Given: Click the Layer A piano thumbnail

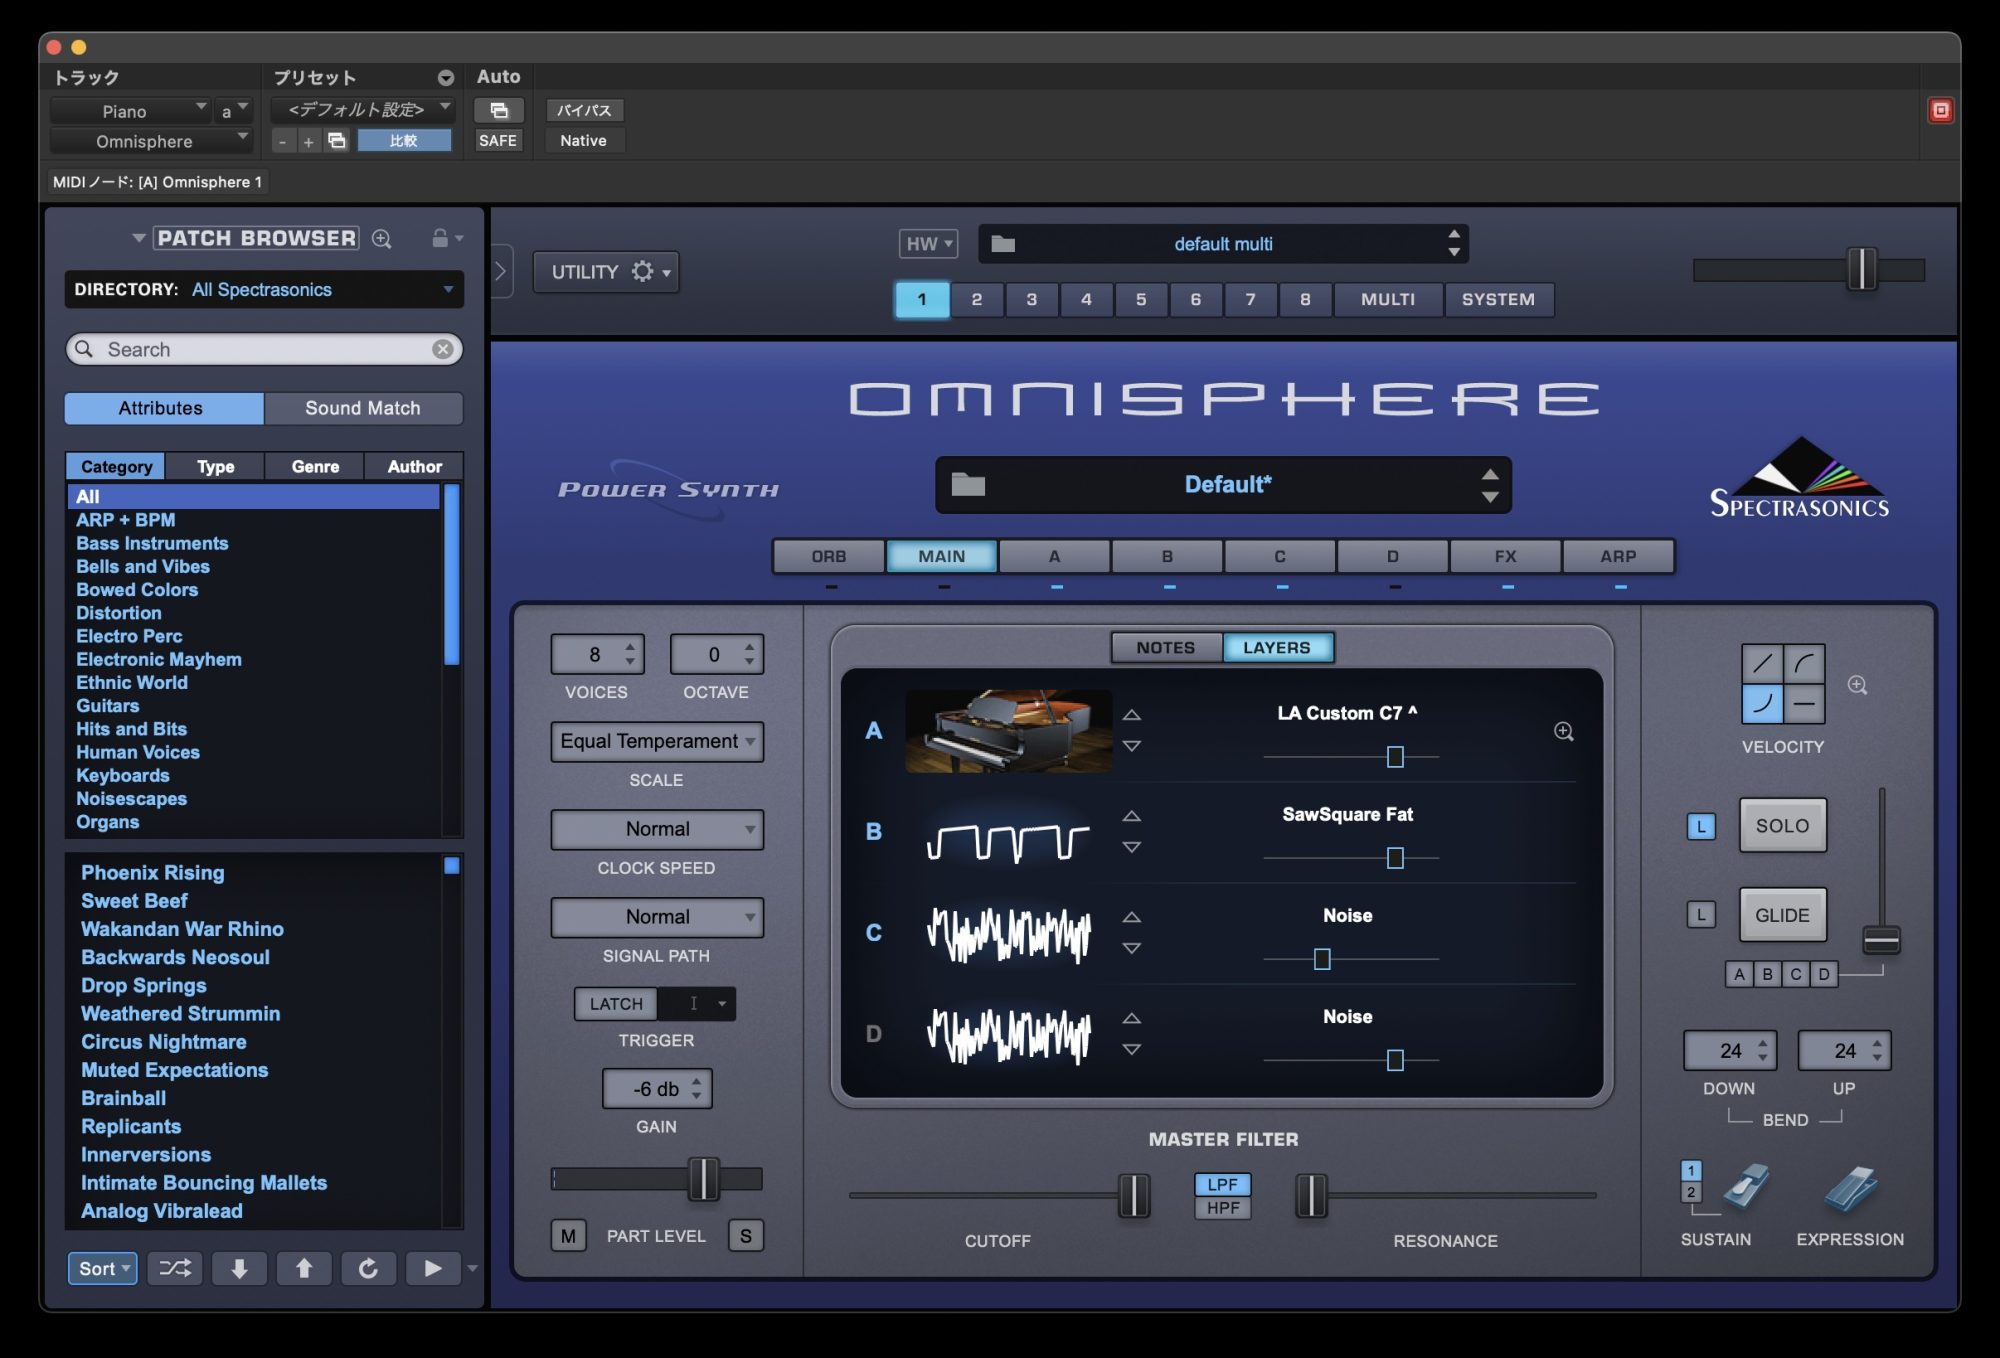Looking at the screenshot, I should (1008, 731).
